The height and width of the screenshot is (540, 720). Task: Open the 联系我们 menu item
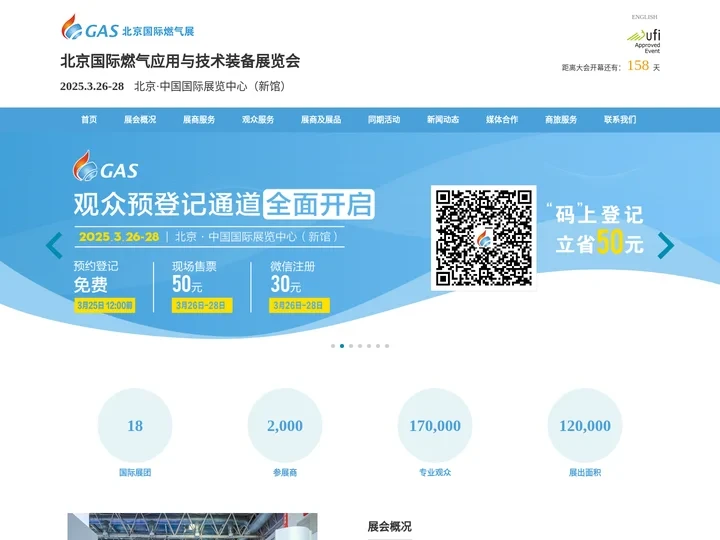tap(620, 119)
